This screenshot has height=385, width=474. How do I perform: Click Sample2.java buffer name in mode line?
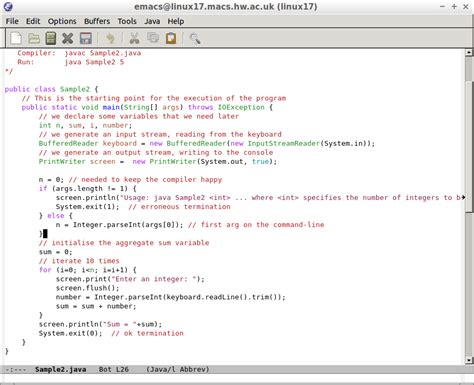[x=61, y=369]
